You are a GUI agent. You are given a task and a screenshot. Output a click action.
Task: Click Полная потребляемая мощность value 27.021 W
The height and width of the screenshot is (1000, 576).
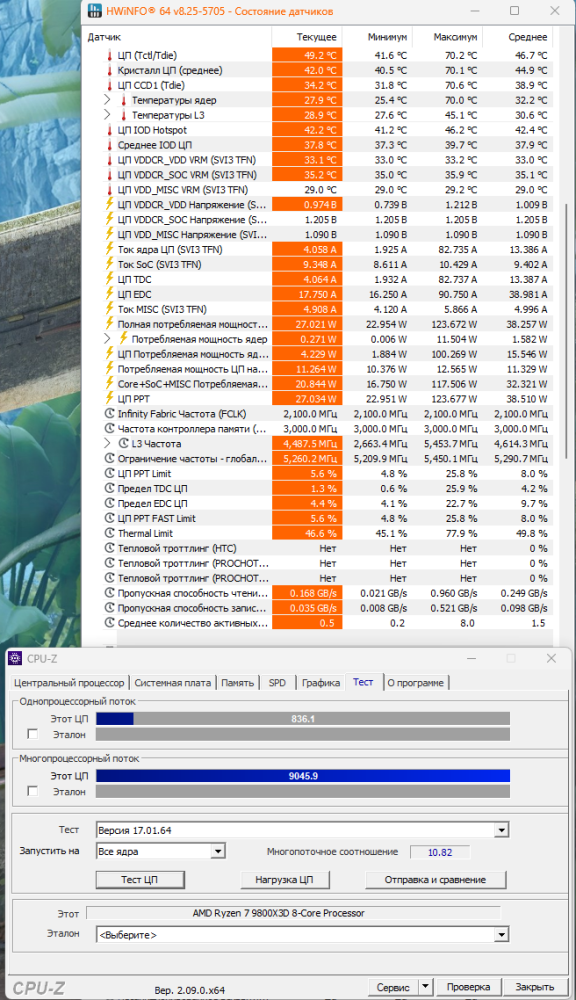(307, 324)
